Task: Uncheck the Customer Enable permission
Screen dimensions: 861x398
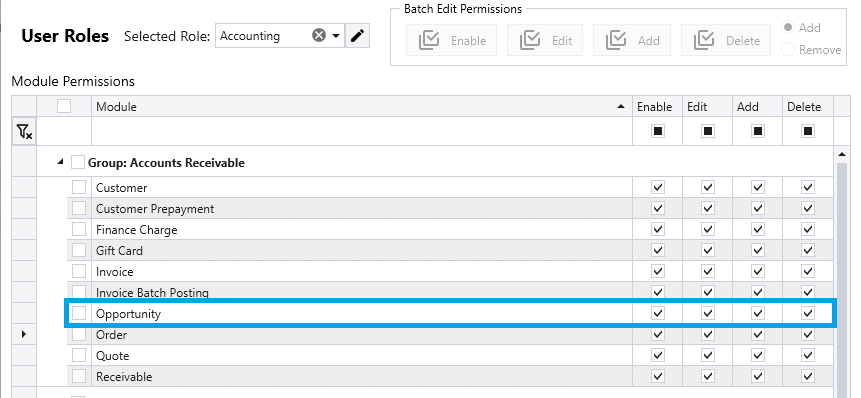Action: pos(657,188)
